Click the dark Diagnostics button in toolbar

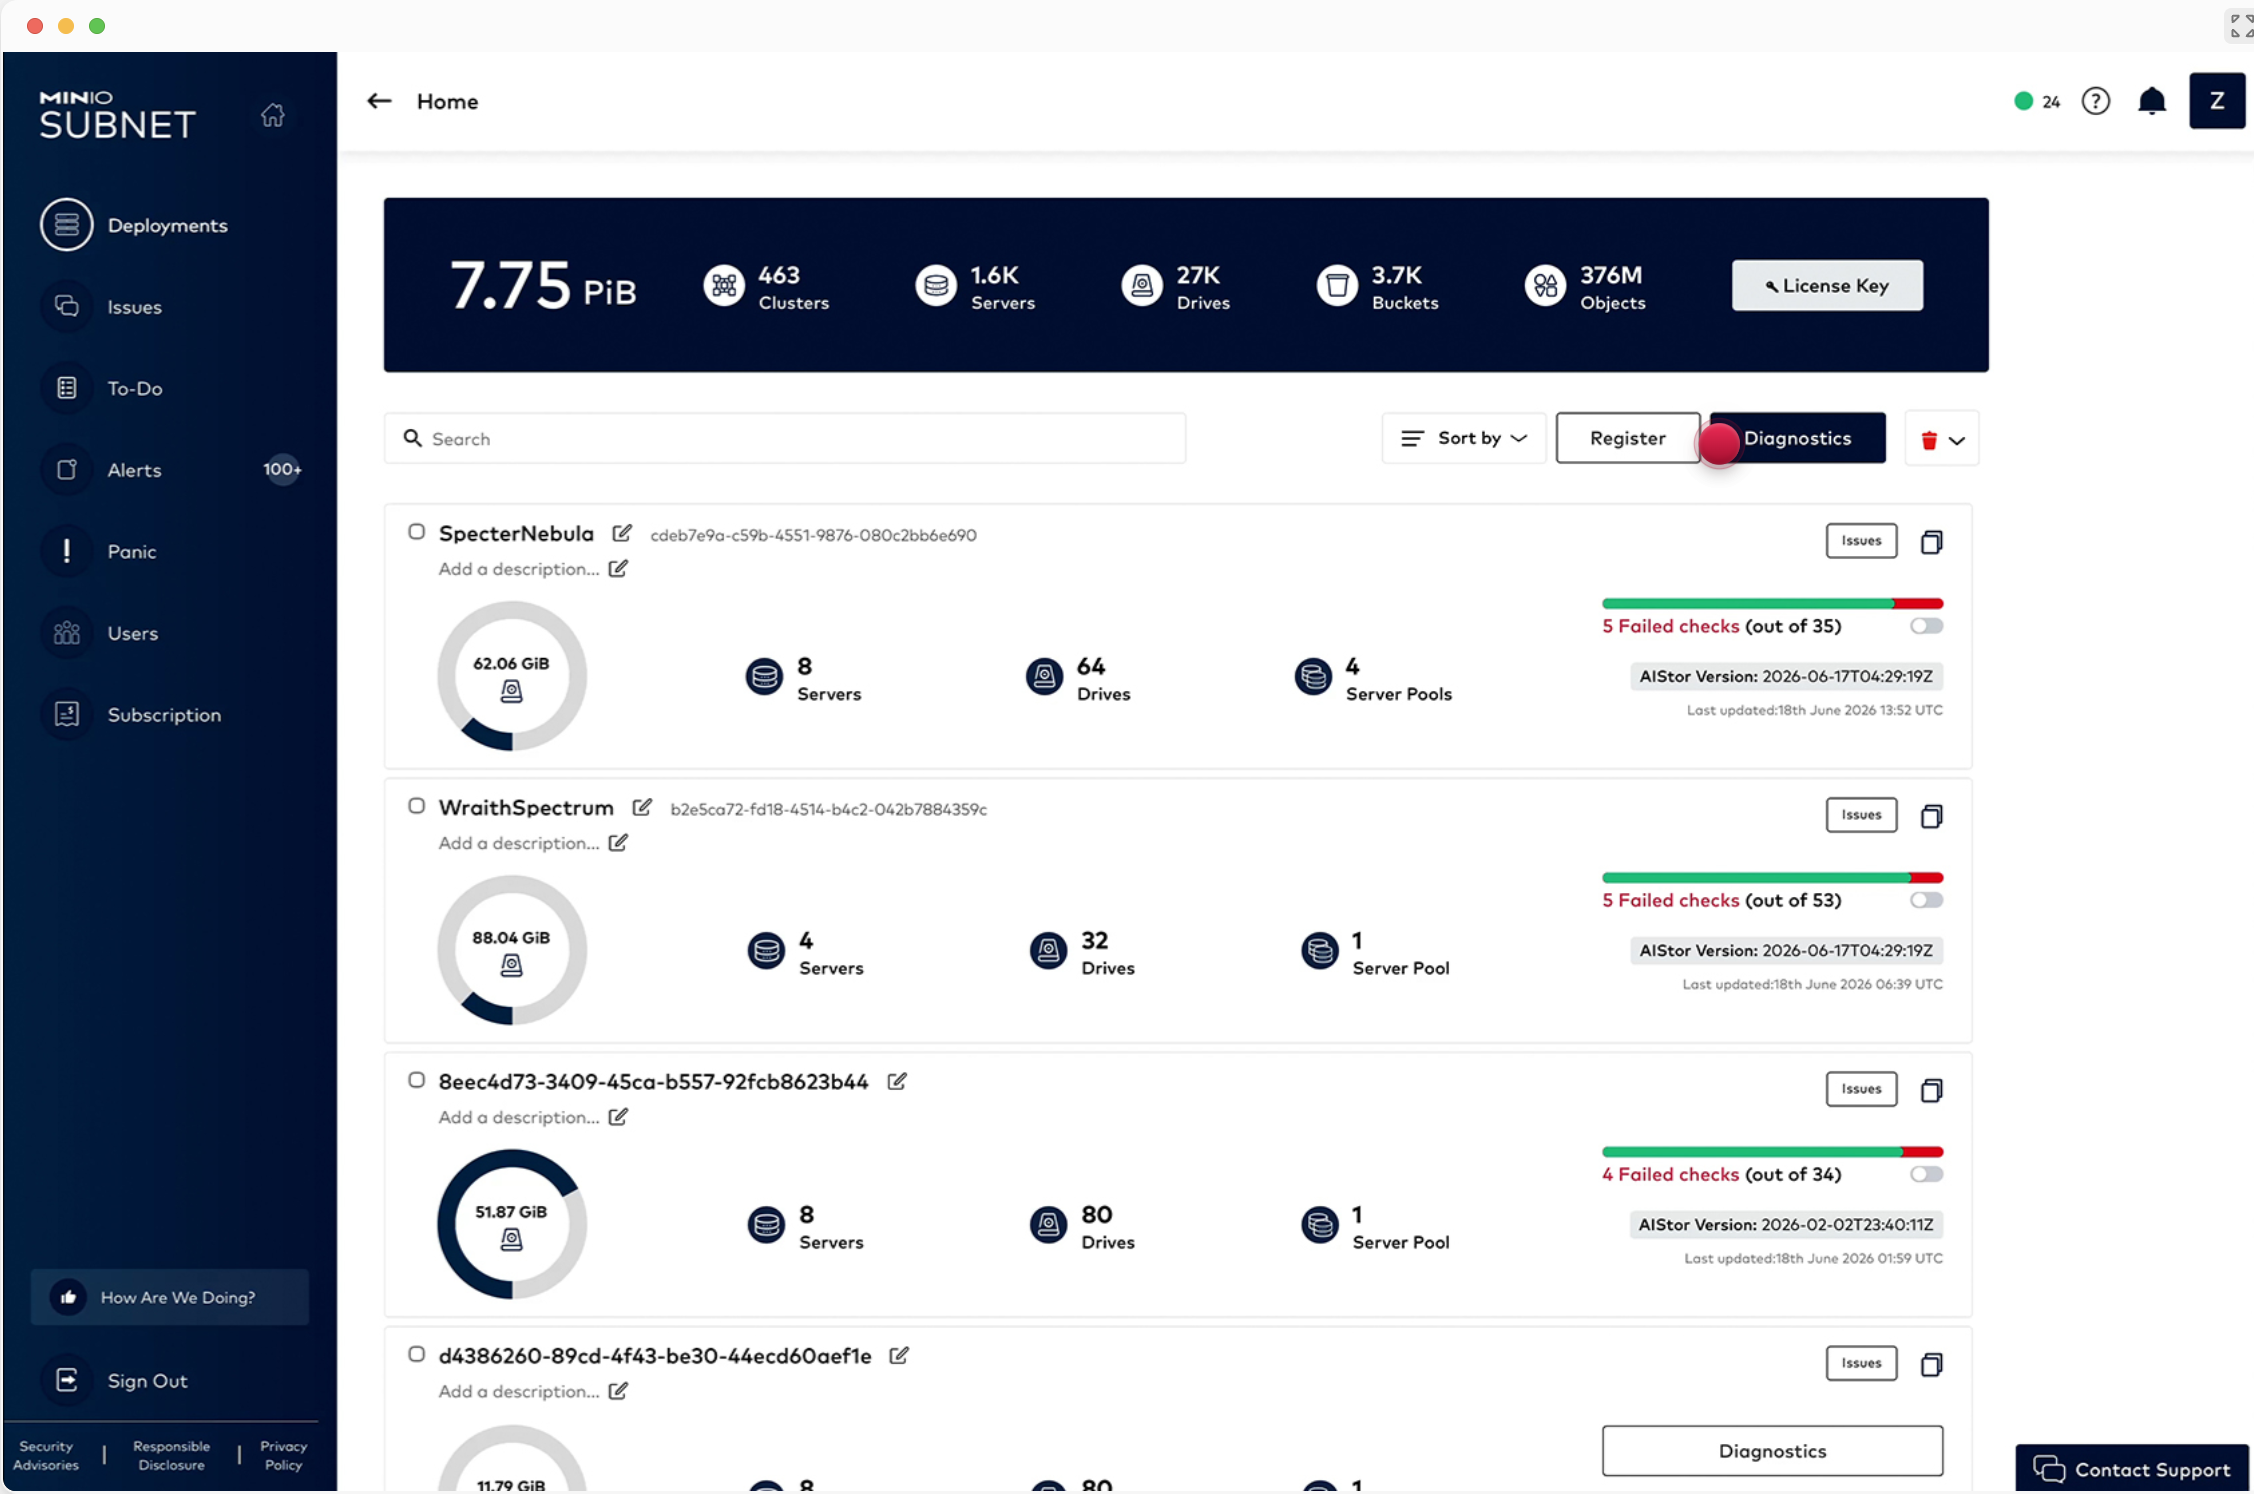tap(1797, 438)
